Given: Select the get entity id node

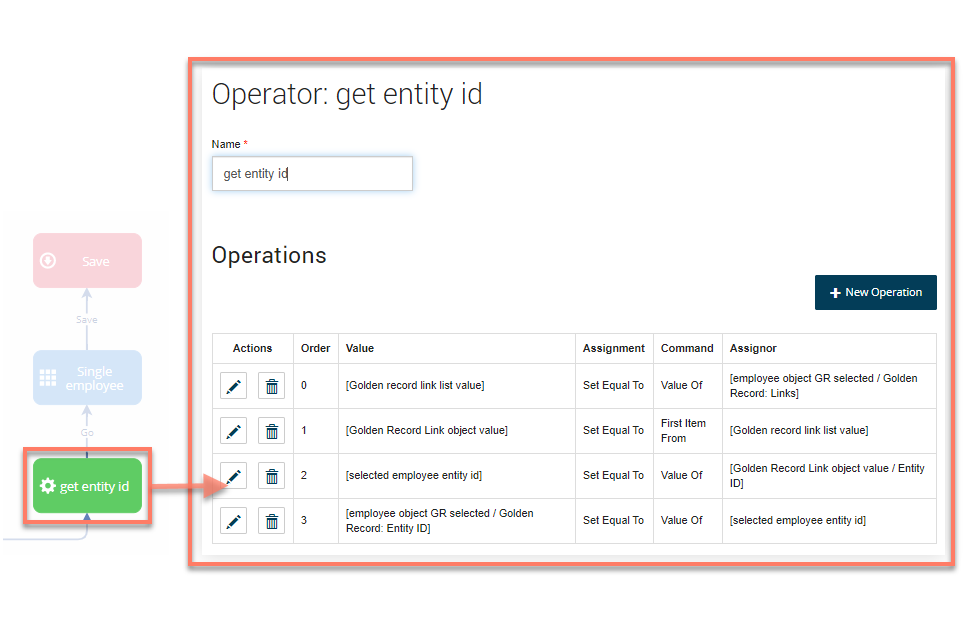Looking at the screenshot, I should tap(87, 486).
